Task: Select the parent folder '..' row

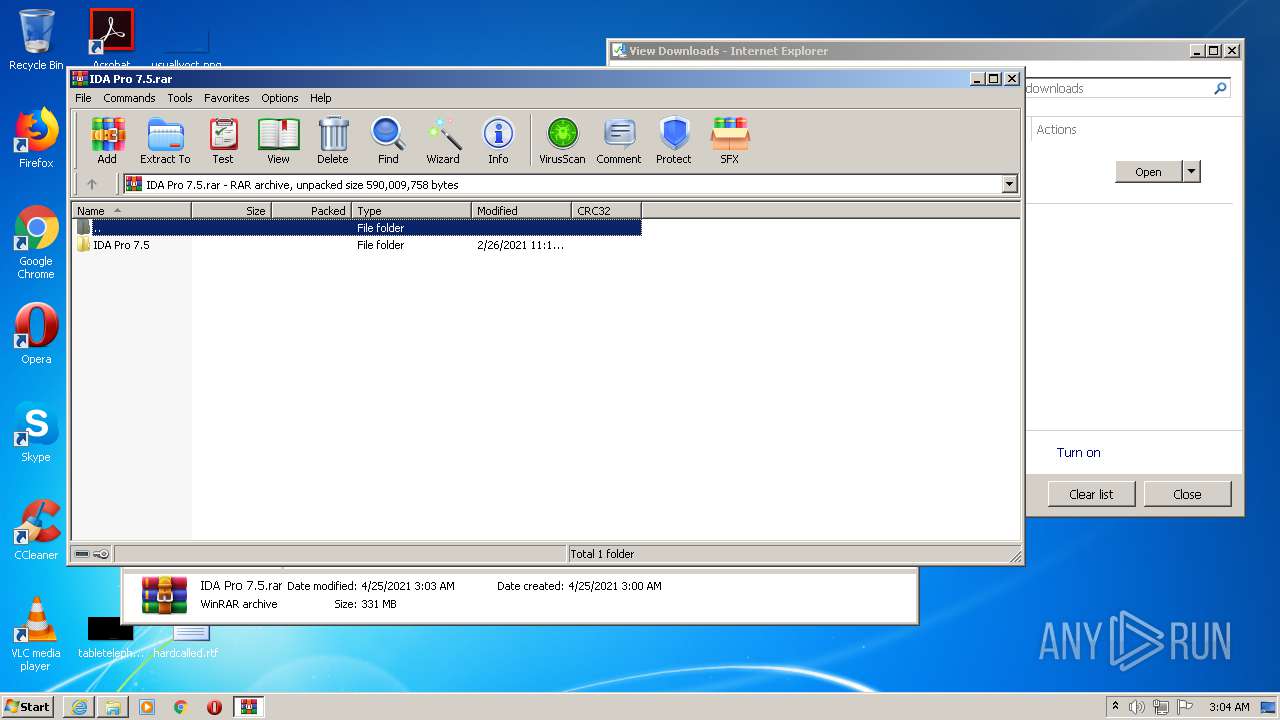Action: pos(356,228)
